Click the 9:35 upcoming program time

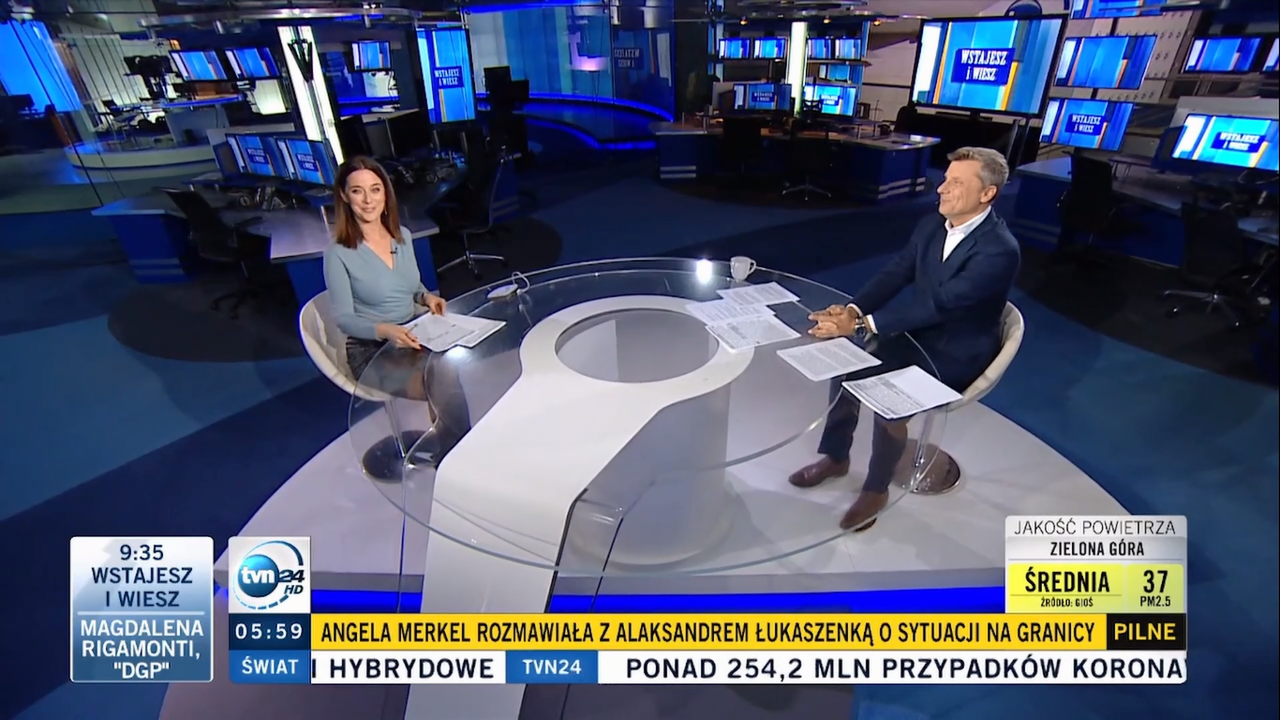[141, 552]
